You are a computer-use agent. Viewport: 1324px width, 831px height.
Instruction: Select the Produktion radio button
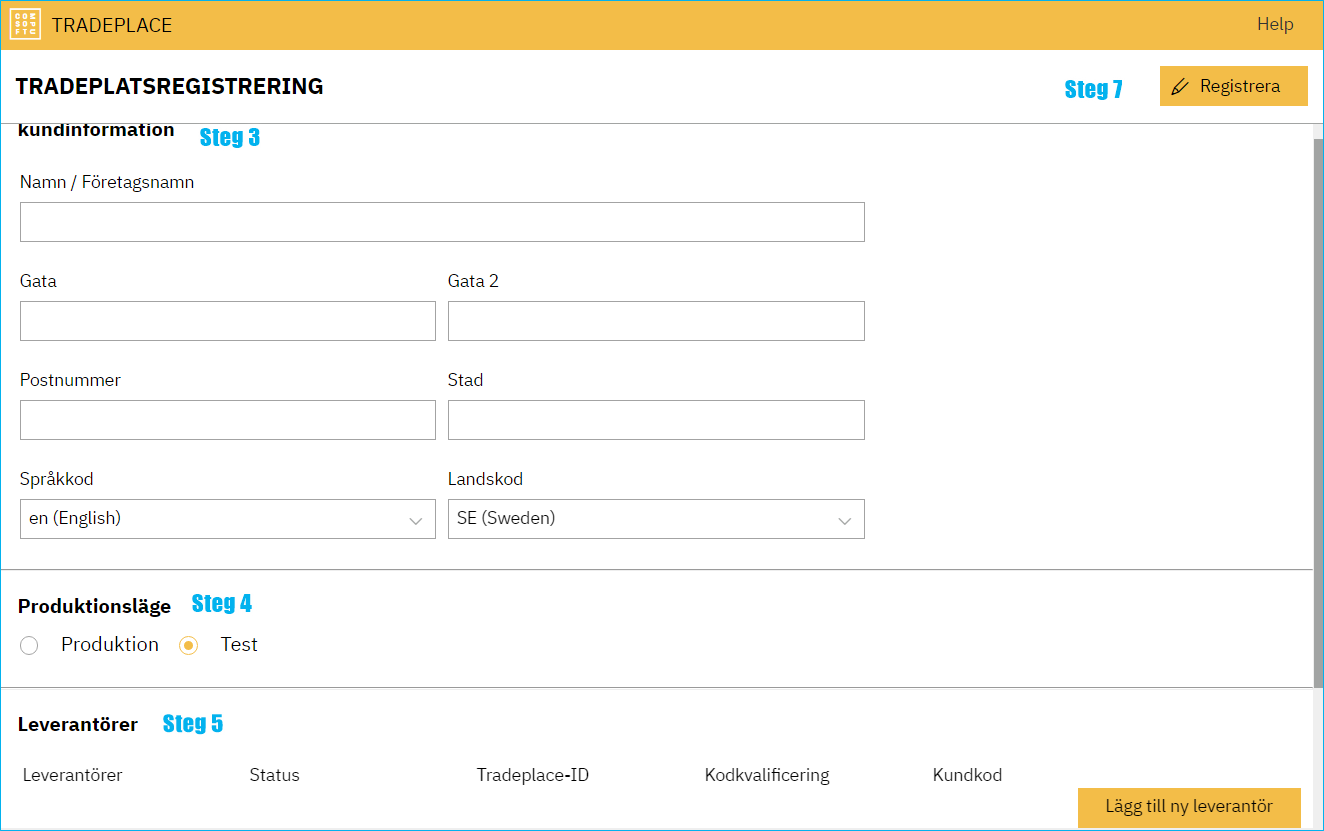[x=29, y=646]
